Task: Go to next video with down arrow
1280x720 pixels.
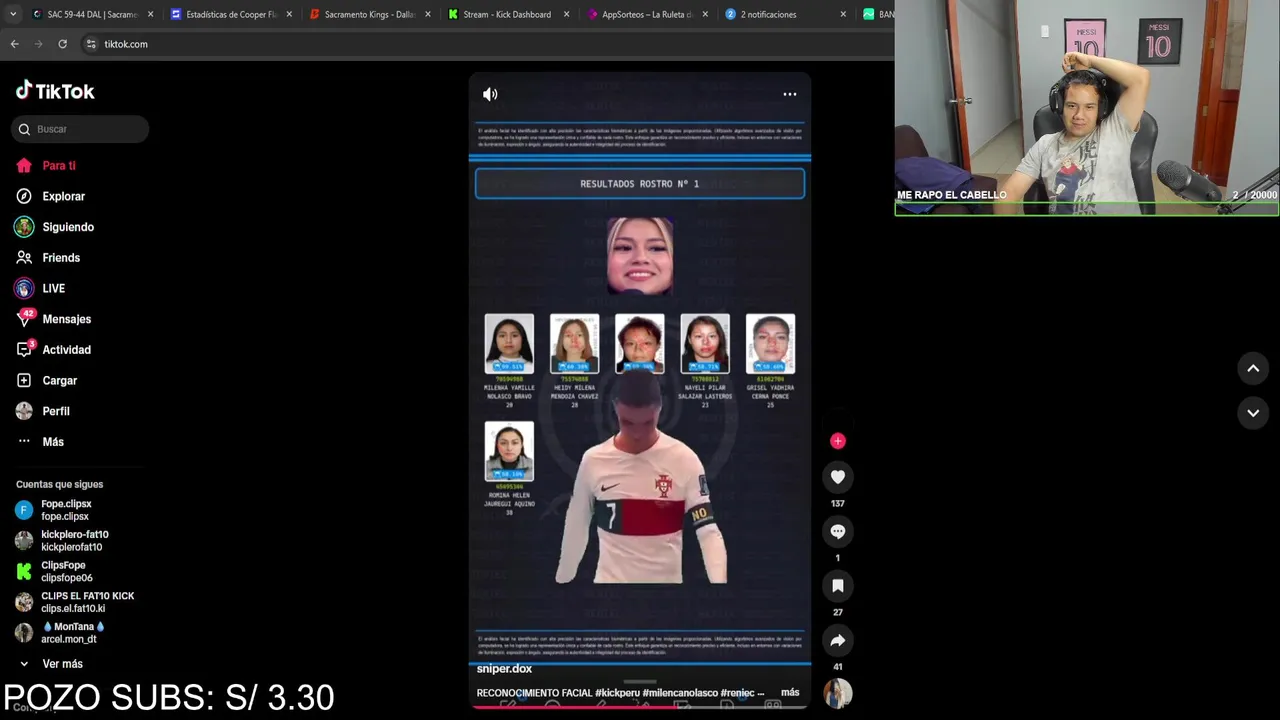Action: pyautogui.click(x=1253, y=413)
